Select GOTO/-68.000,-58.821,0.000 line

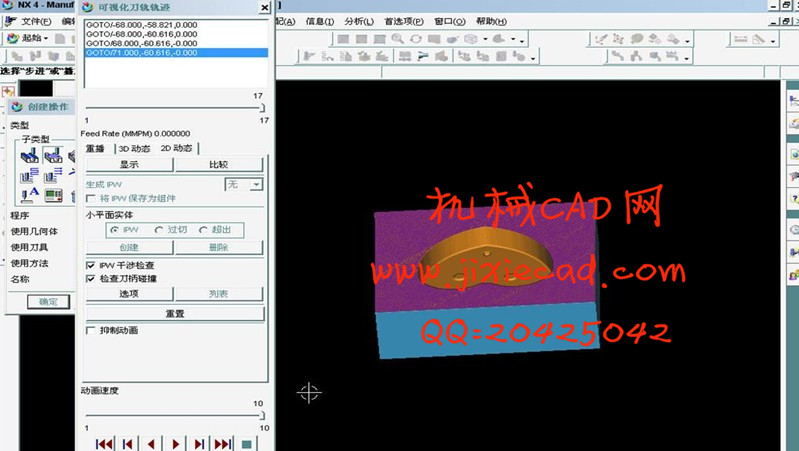pyautogui.click(x=176, y=24)
